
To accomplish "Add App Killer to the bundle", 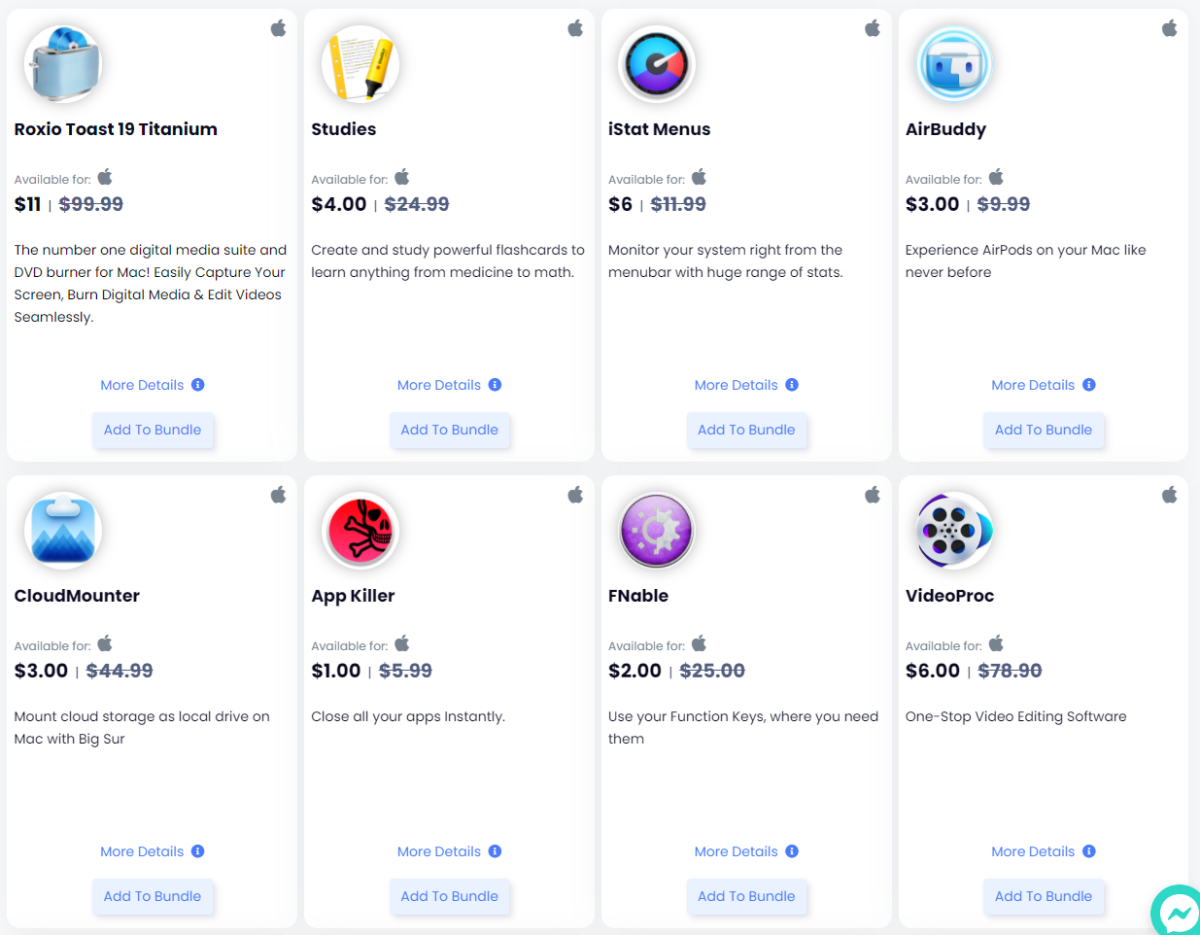I will (x=450, y=896).
